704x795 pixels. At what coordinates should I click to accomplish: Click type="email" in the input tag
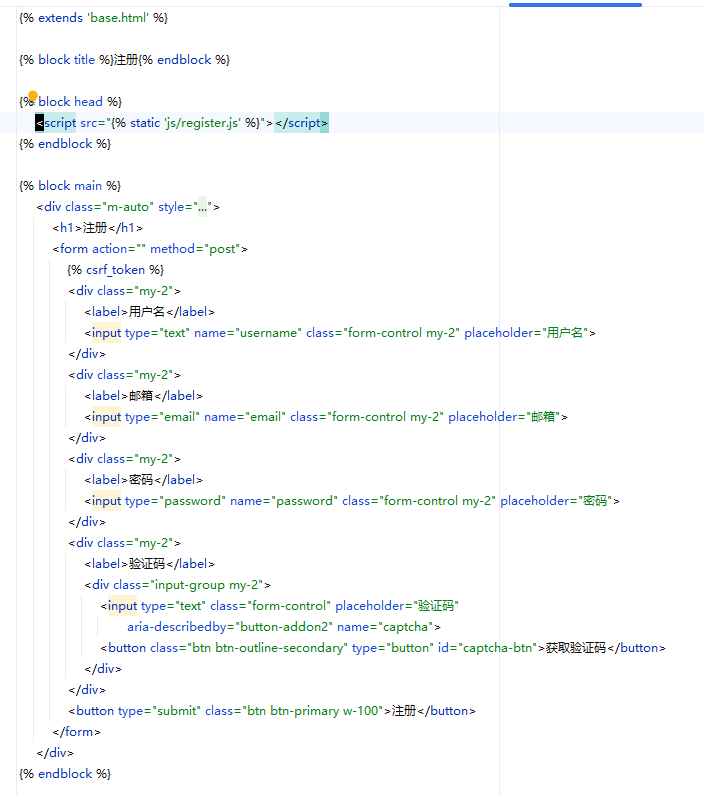pos(162,417)
